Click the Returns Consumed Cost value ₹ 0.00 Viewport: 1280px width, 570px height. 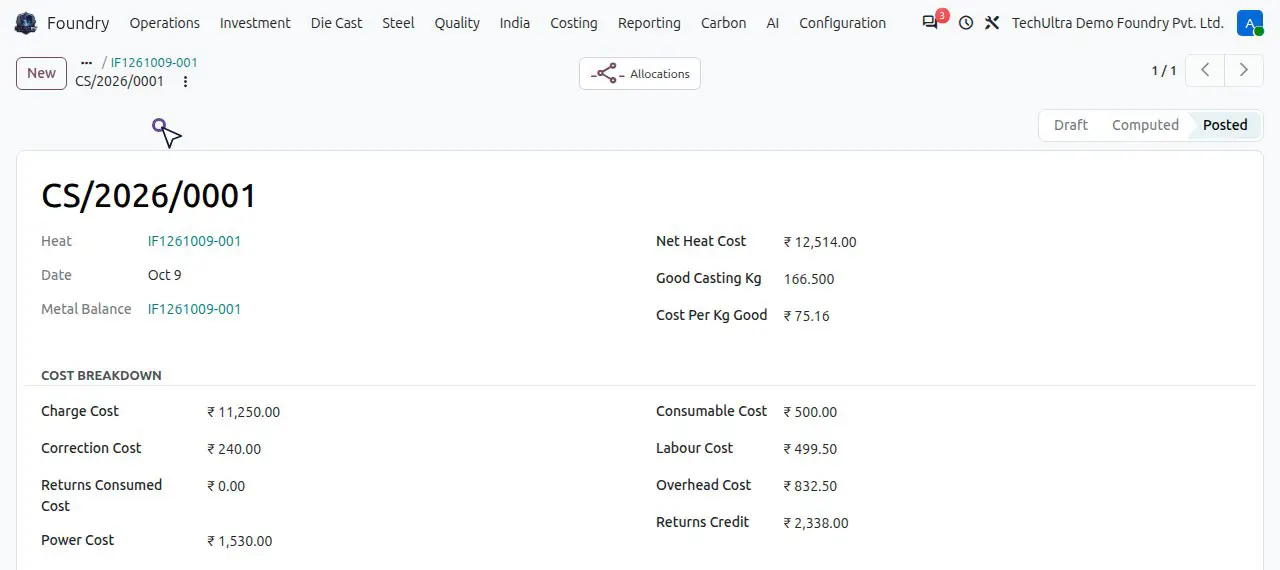pyautogui.click(x=226, y=486)
